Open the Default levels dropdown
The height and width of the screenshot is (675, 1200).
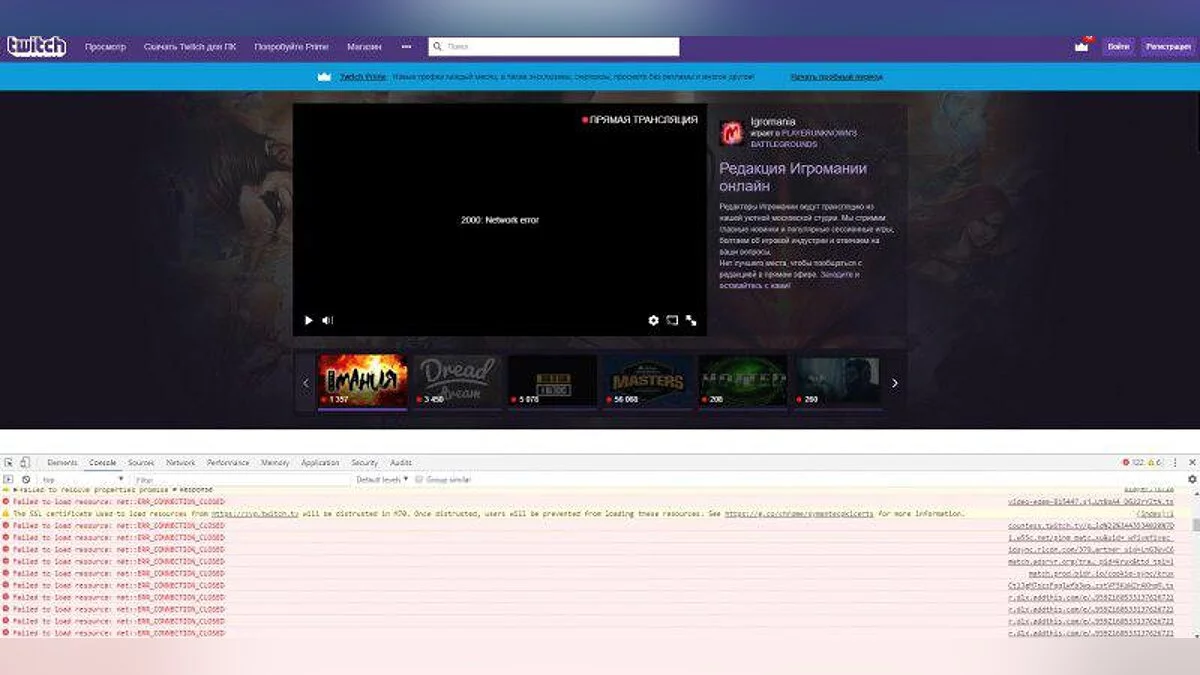[382, 480]
